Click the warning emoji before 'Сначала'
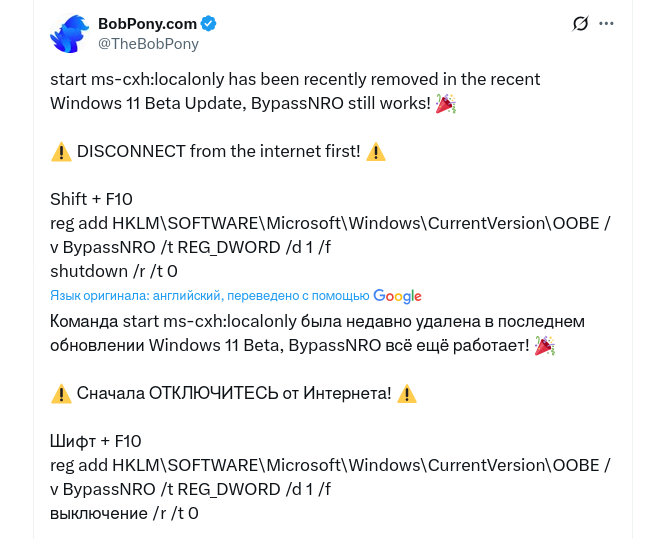Image resolution: width=650 pixels, height=539 pixels. point(61,394)
